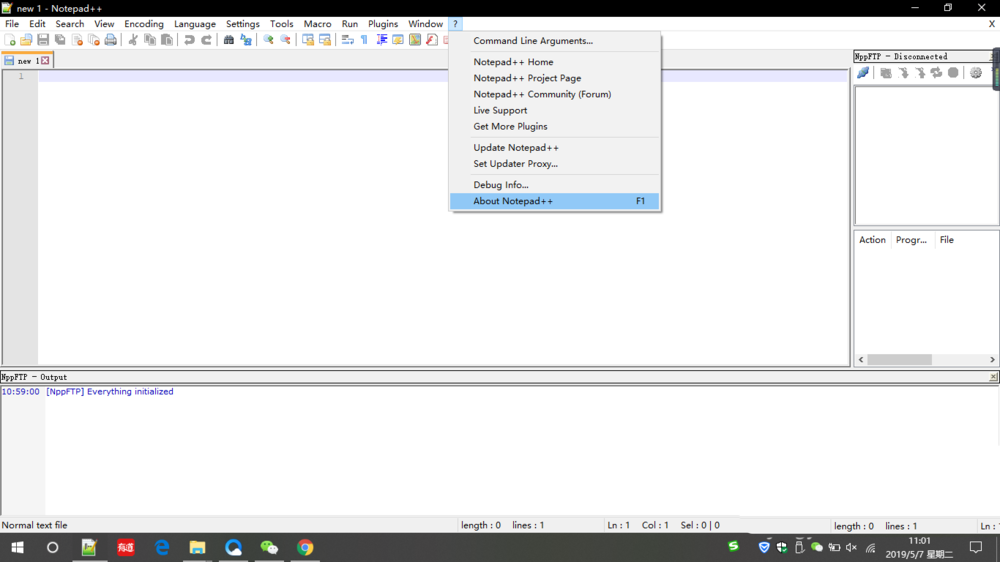
Task: Click the scroll right arrow in NppFTP queue
Action: pyautogui.click(x=992, y=360)
